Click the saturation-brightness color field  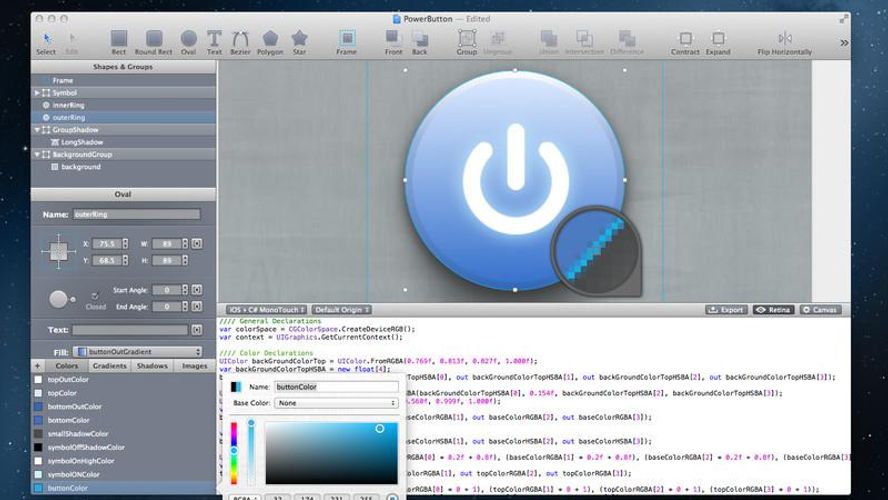(331, 453)
